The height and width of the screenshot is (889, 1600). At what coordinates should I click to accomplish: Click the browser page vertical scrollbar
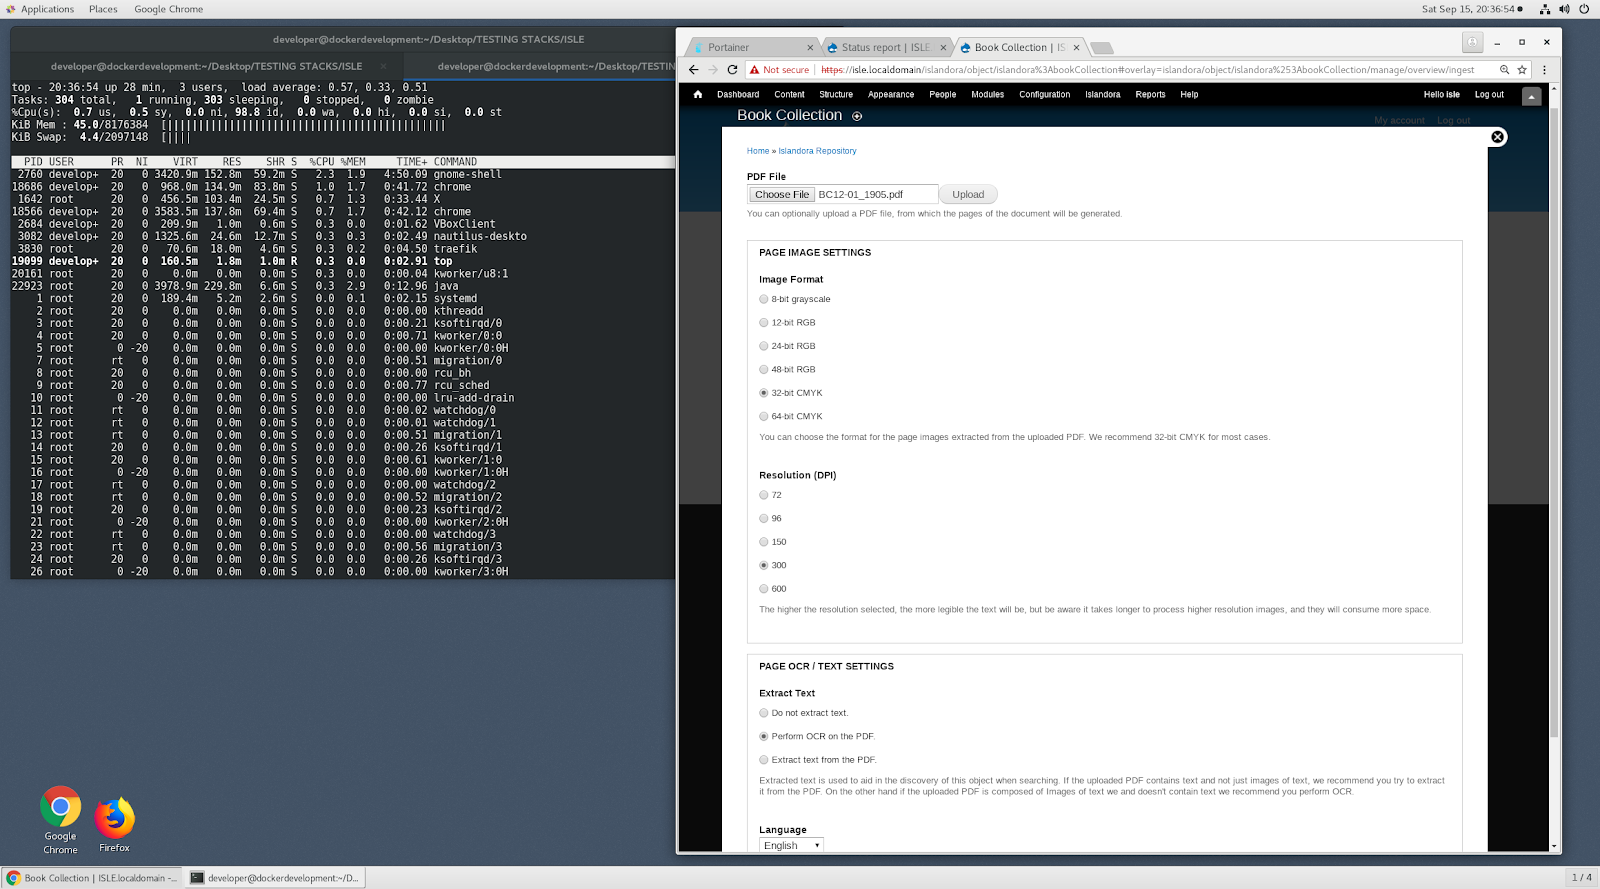click(x=1554, y=420)
